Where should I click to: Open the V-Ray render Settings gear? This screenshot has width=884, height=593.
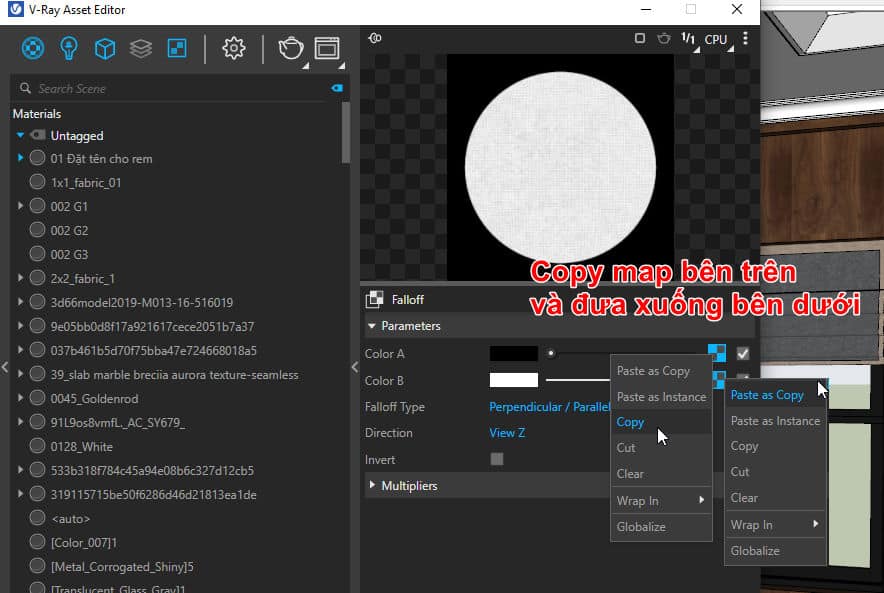point(233,48)
